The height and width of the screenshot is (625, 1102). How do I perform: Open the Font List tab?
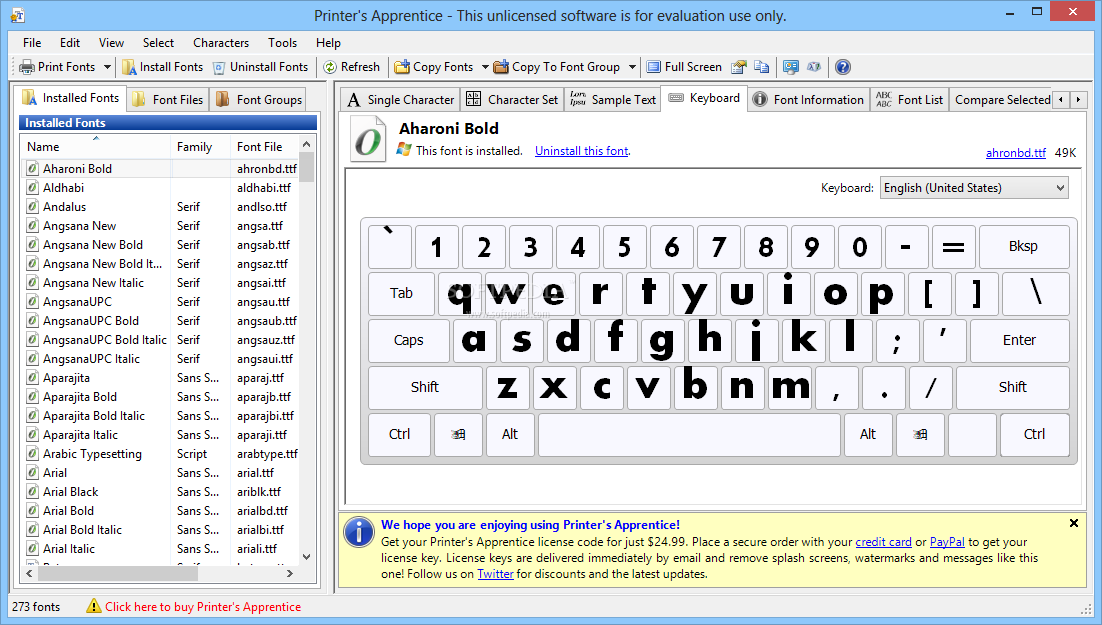pos(909,100)
